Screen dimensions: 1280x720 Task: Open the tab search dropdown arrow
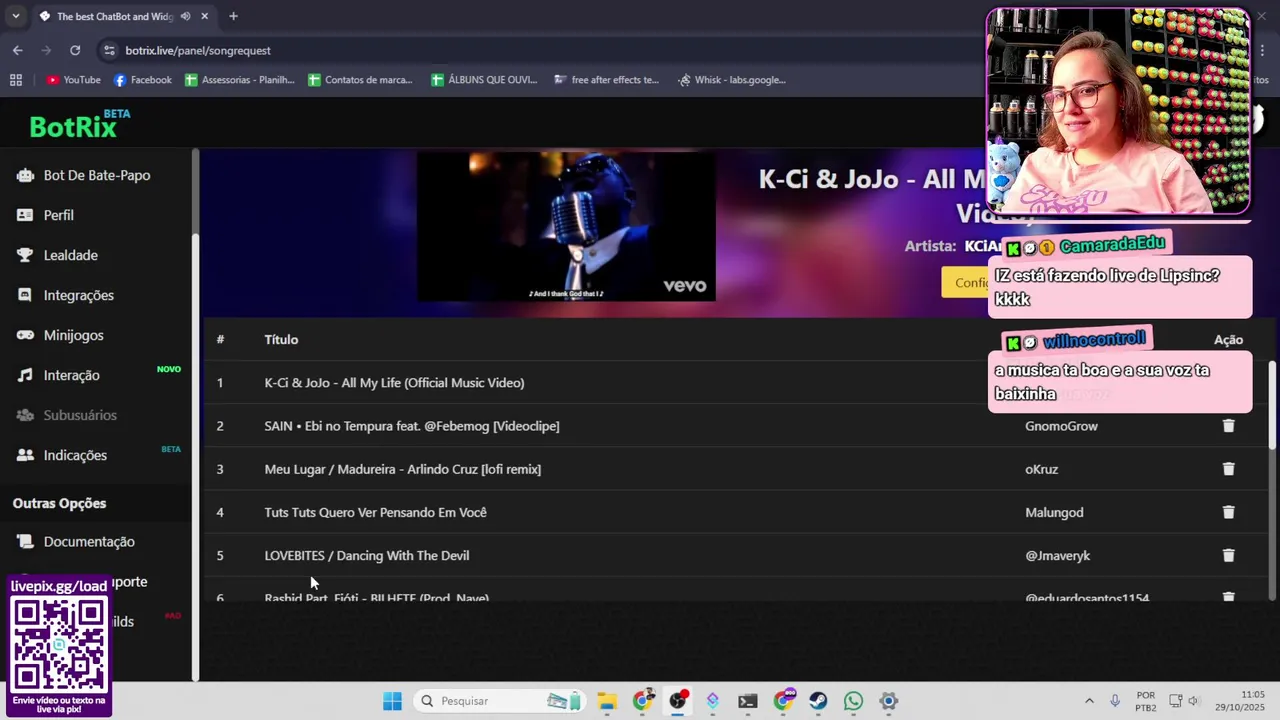(x=15, y=16)
